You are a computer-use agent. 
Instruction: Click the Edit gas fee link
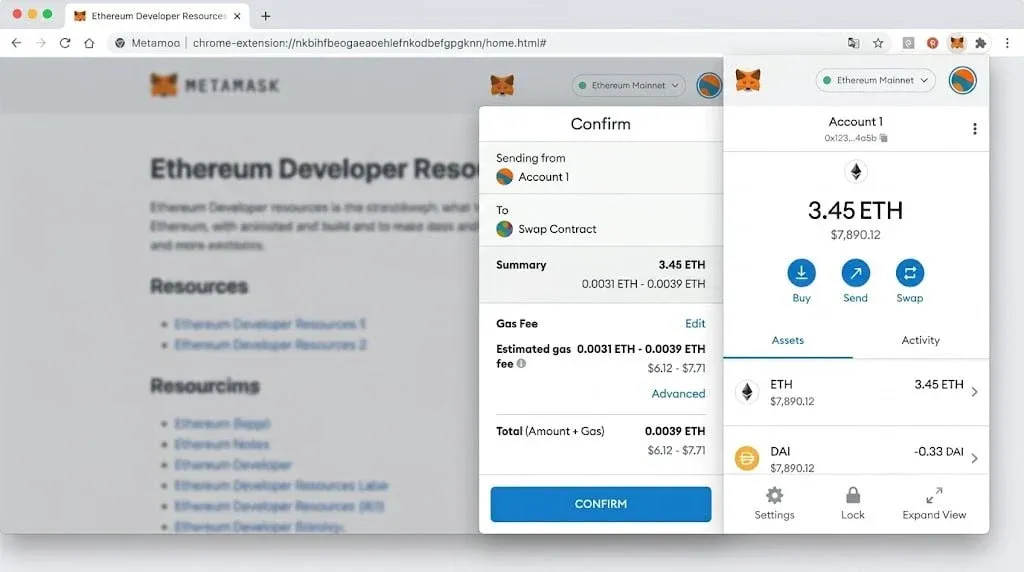(x=695, y=323)
